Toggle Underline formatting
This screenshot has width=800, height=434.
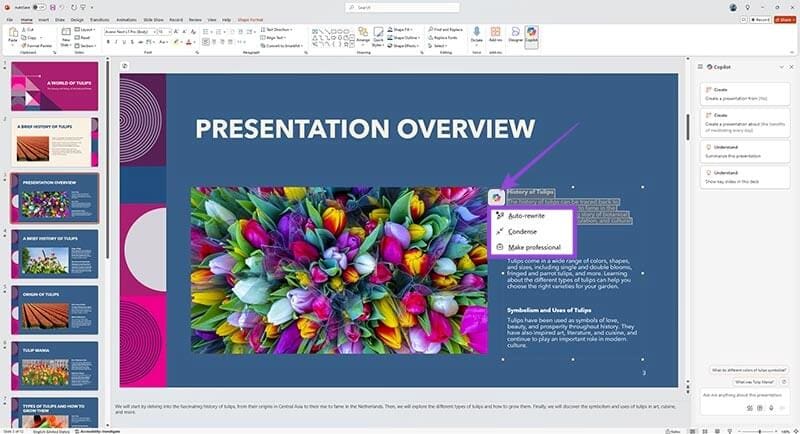coord(124,42)
